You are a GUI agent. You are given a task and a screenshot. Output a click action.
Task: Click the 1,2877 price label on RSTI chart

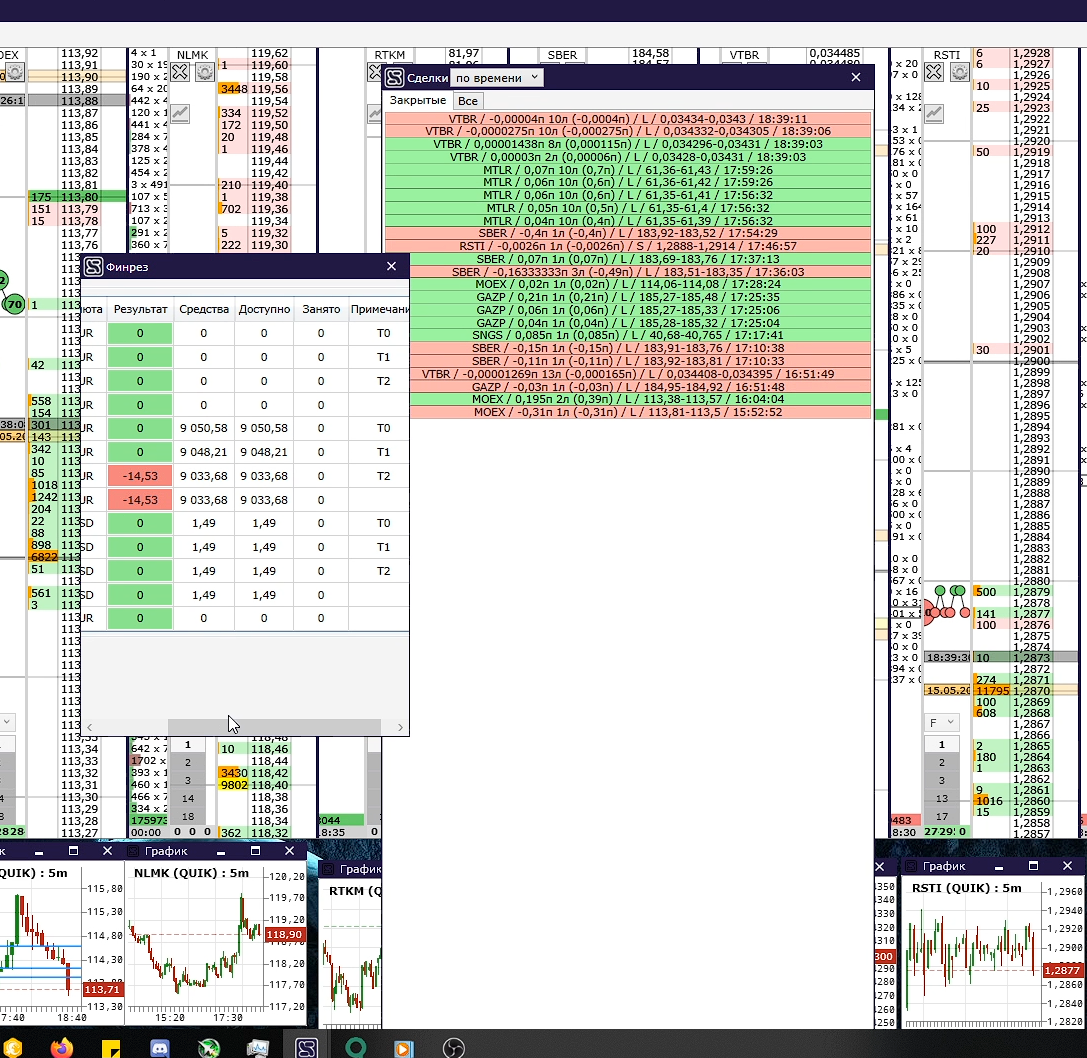coord(1062,970)
